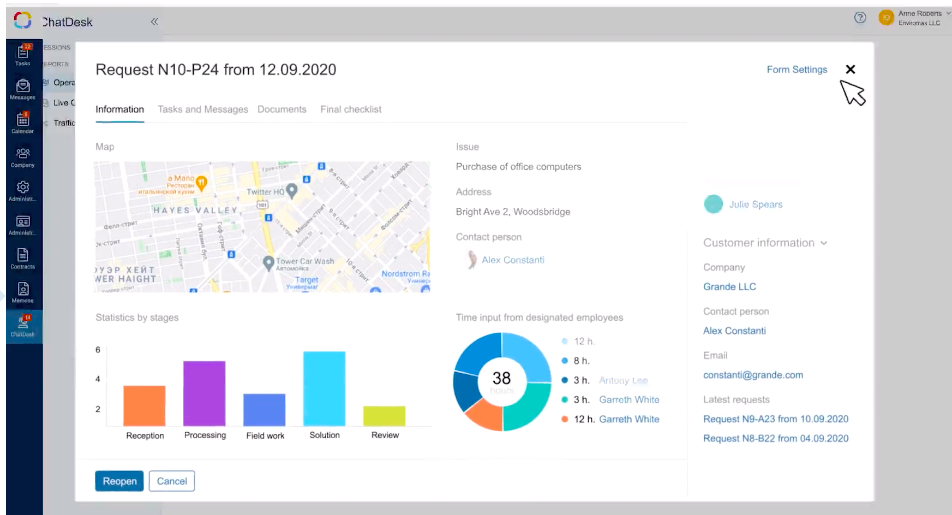Click Garreth White on the 12 h. legend row
This screenshot has width=952, height=515.
[629, 419]
